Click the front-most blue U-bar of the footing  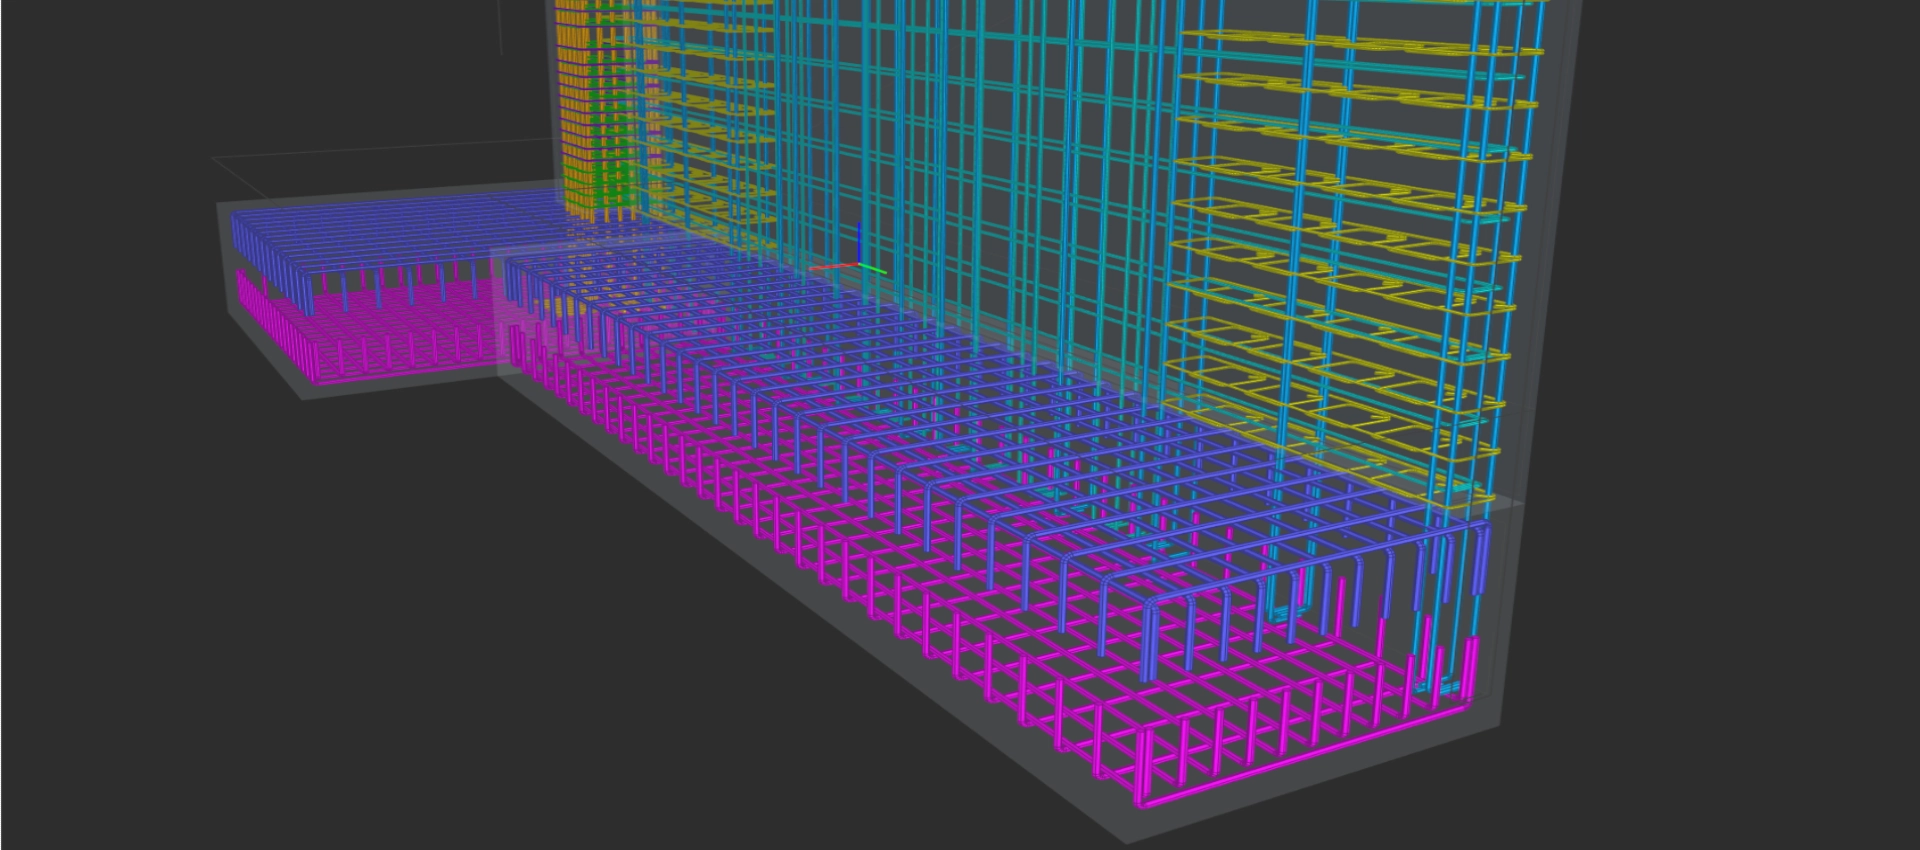[1150, 640]
